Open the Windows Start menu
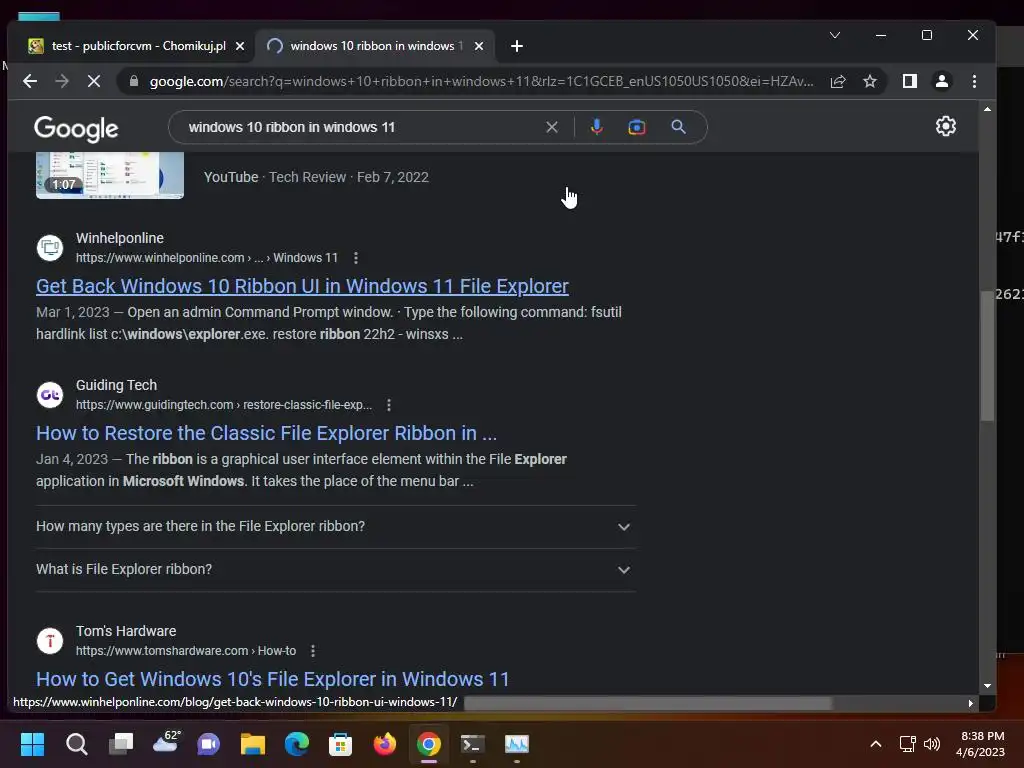 click(32, 744)
